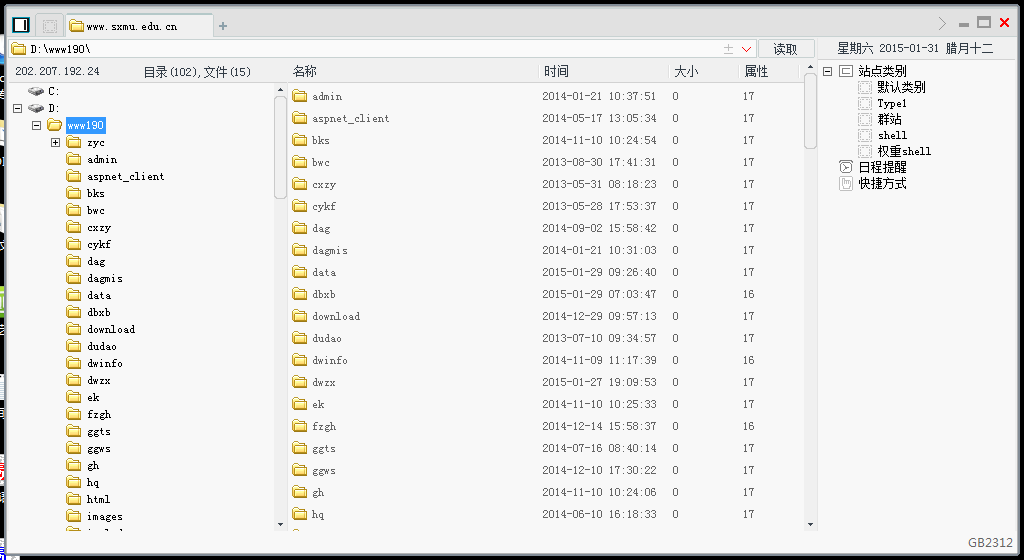Viewport: 1024px width, 560px height.
Task: Collapse the www190 folder node
Action: [x=37, y=125]
